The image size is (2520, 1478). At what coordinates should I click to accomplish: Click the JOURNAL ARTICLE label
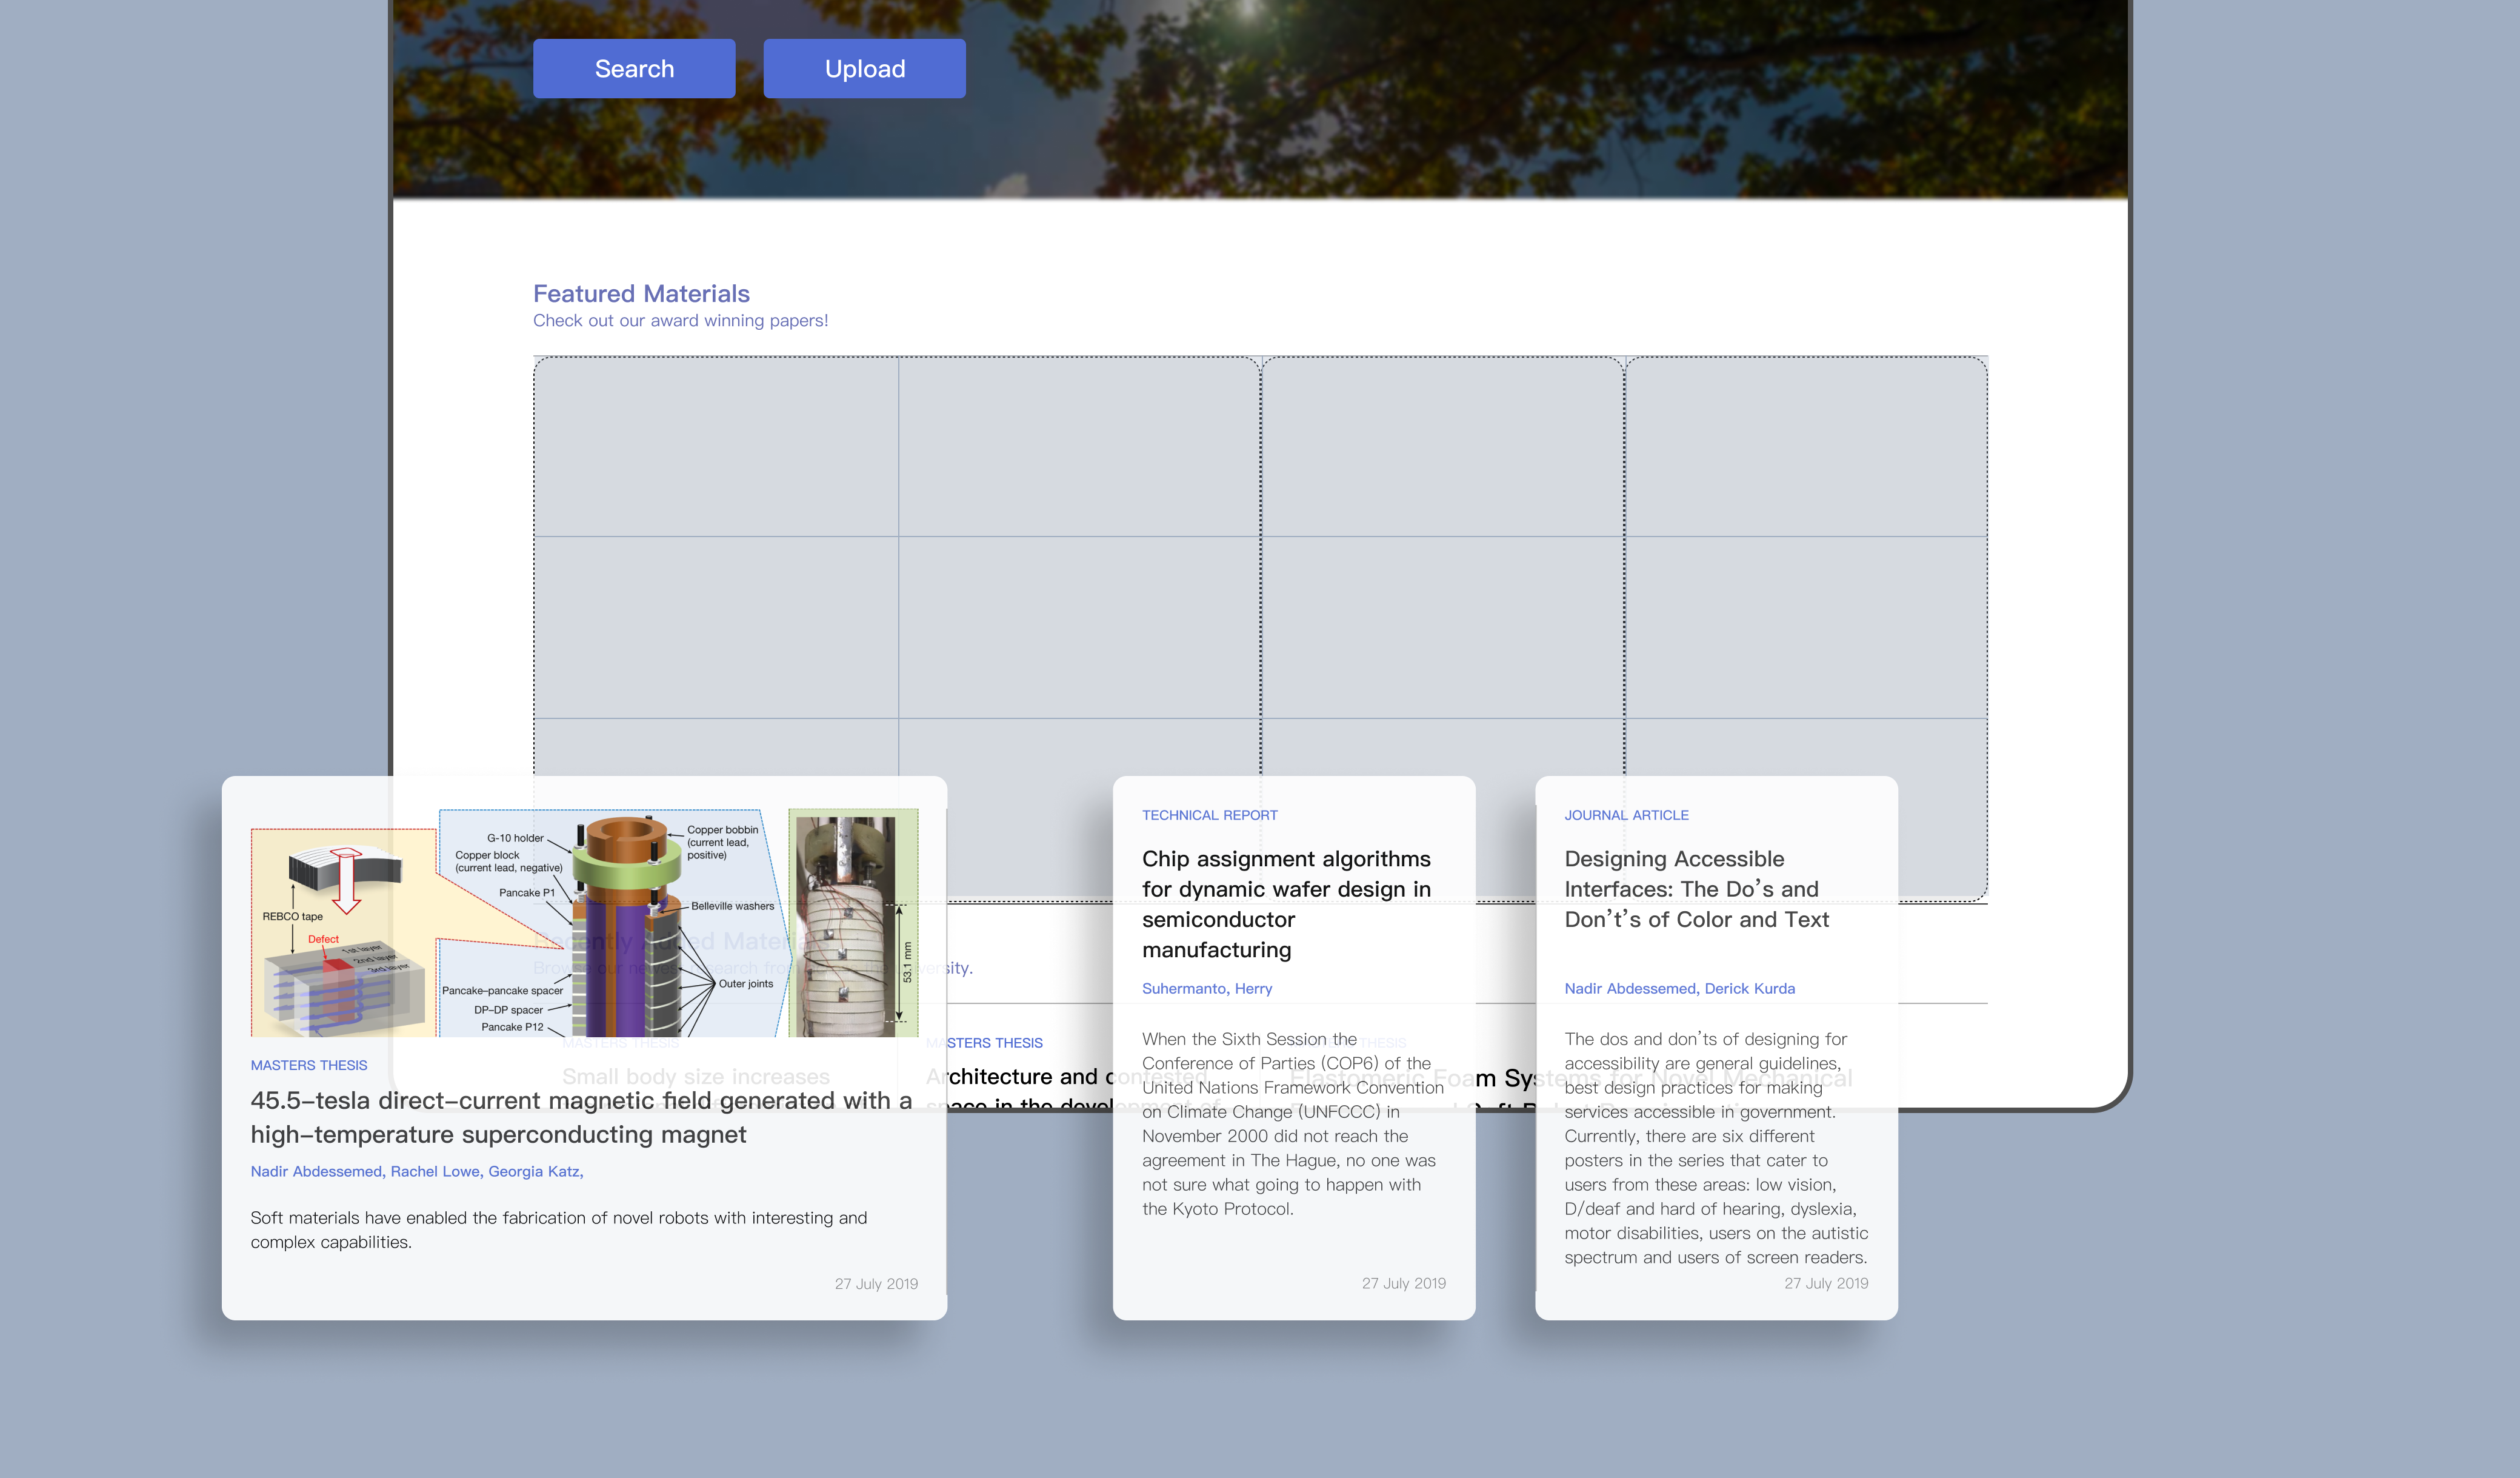[x=1626, y=815]
